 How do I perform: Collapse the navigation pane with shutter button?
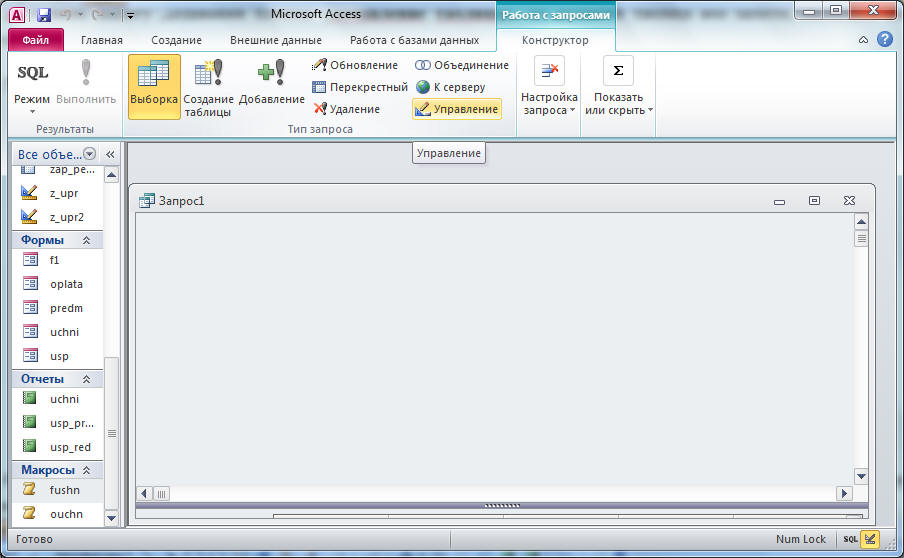pos(110,154)
